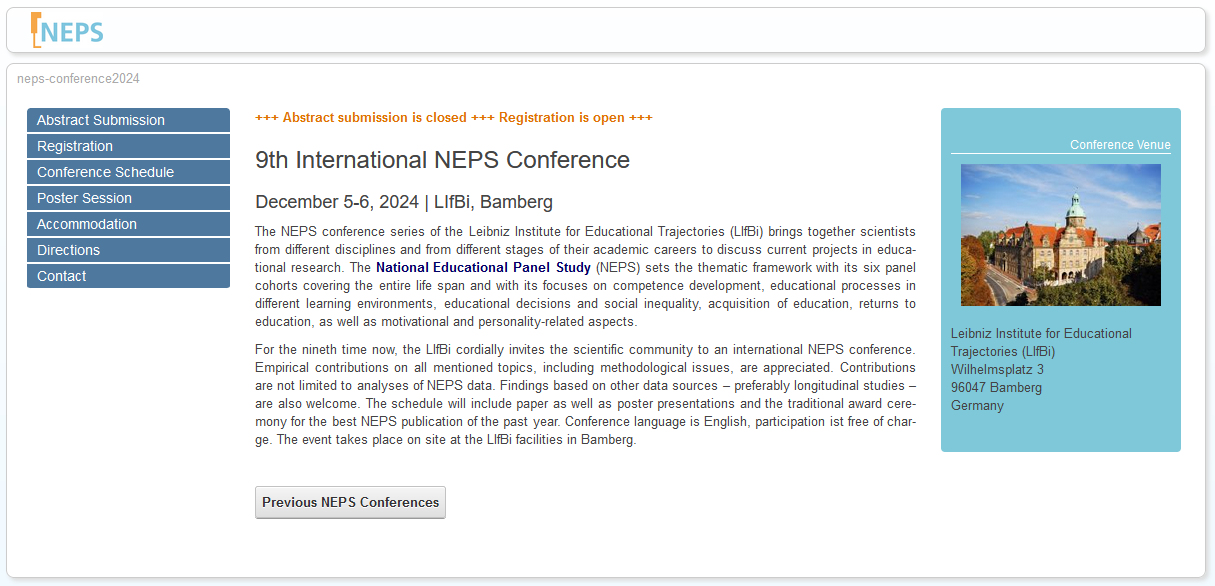
Task: Open the Abstract Submission menu item
Action: [x=128, y=120]
